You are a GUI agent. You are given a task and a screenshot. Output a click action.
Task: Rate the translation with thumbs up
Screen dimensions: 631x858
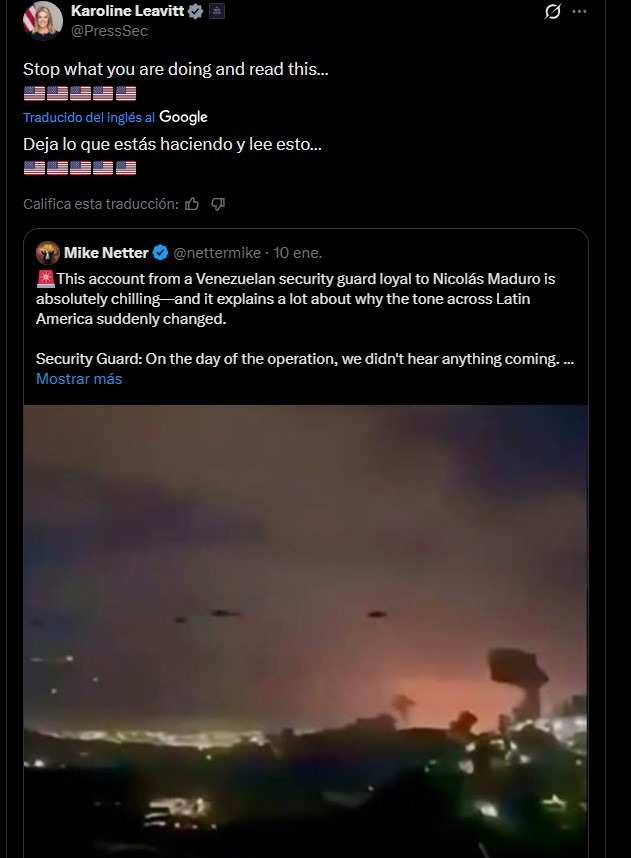(x=192, y=204)
